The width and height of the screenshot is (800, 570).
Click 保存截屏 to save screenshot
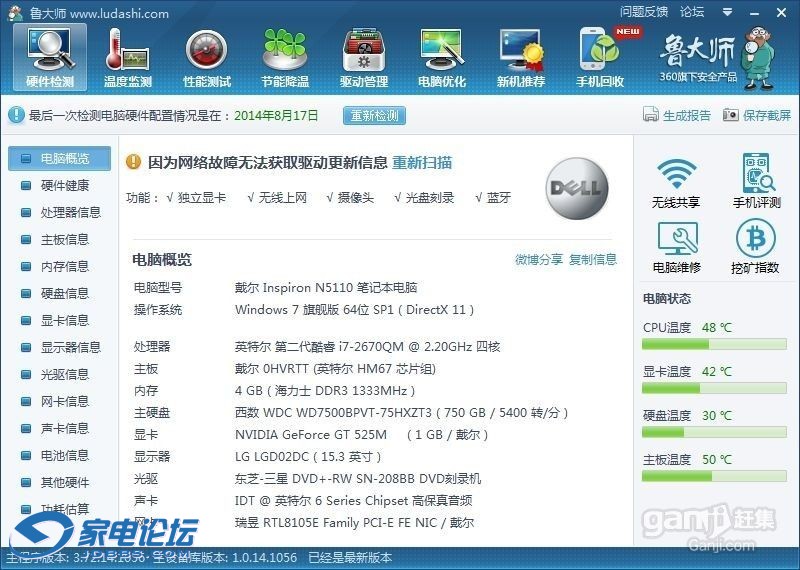coord(757,116)
